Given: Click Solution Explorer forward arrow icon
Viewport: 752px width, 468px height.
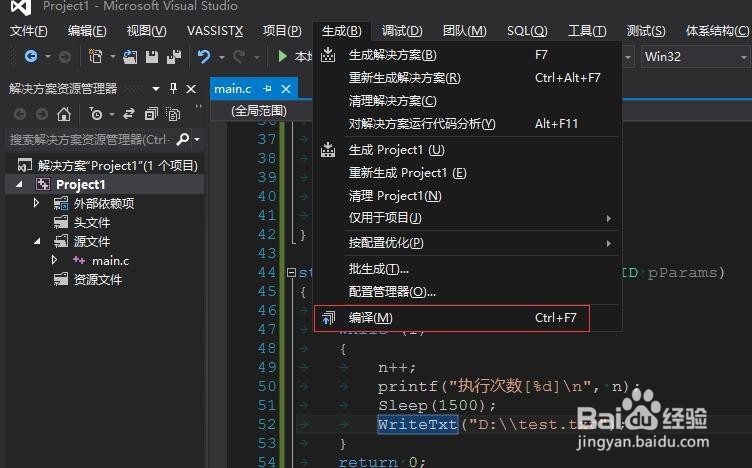Looking at the screenshot, I should tap(42, 114).
